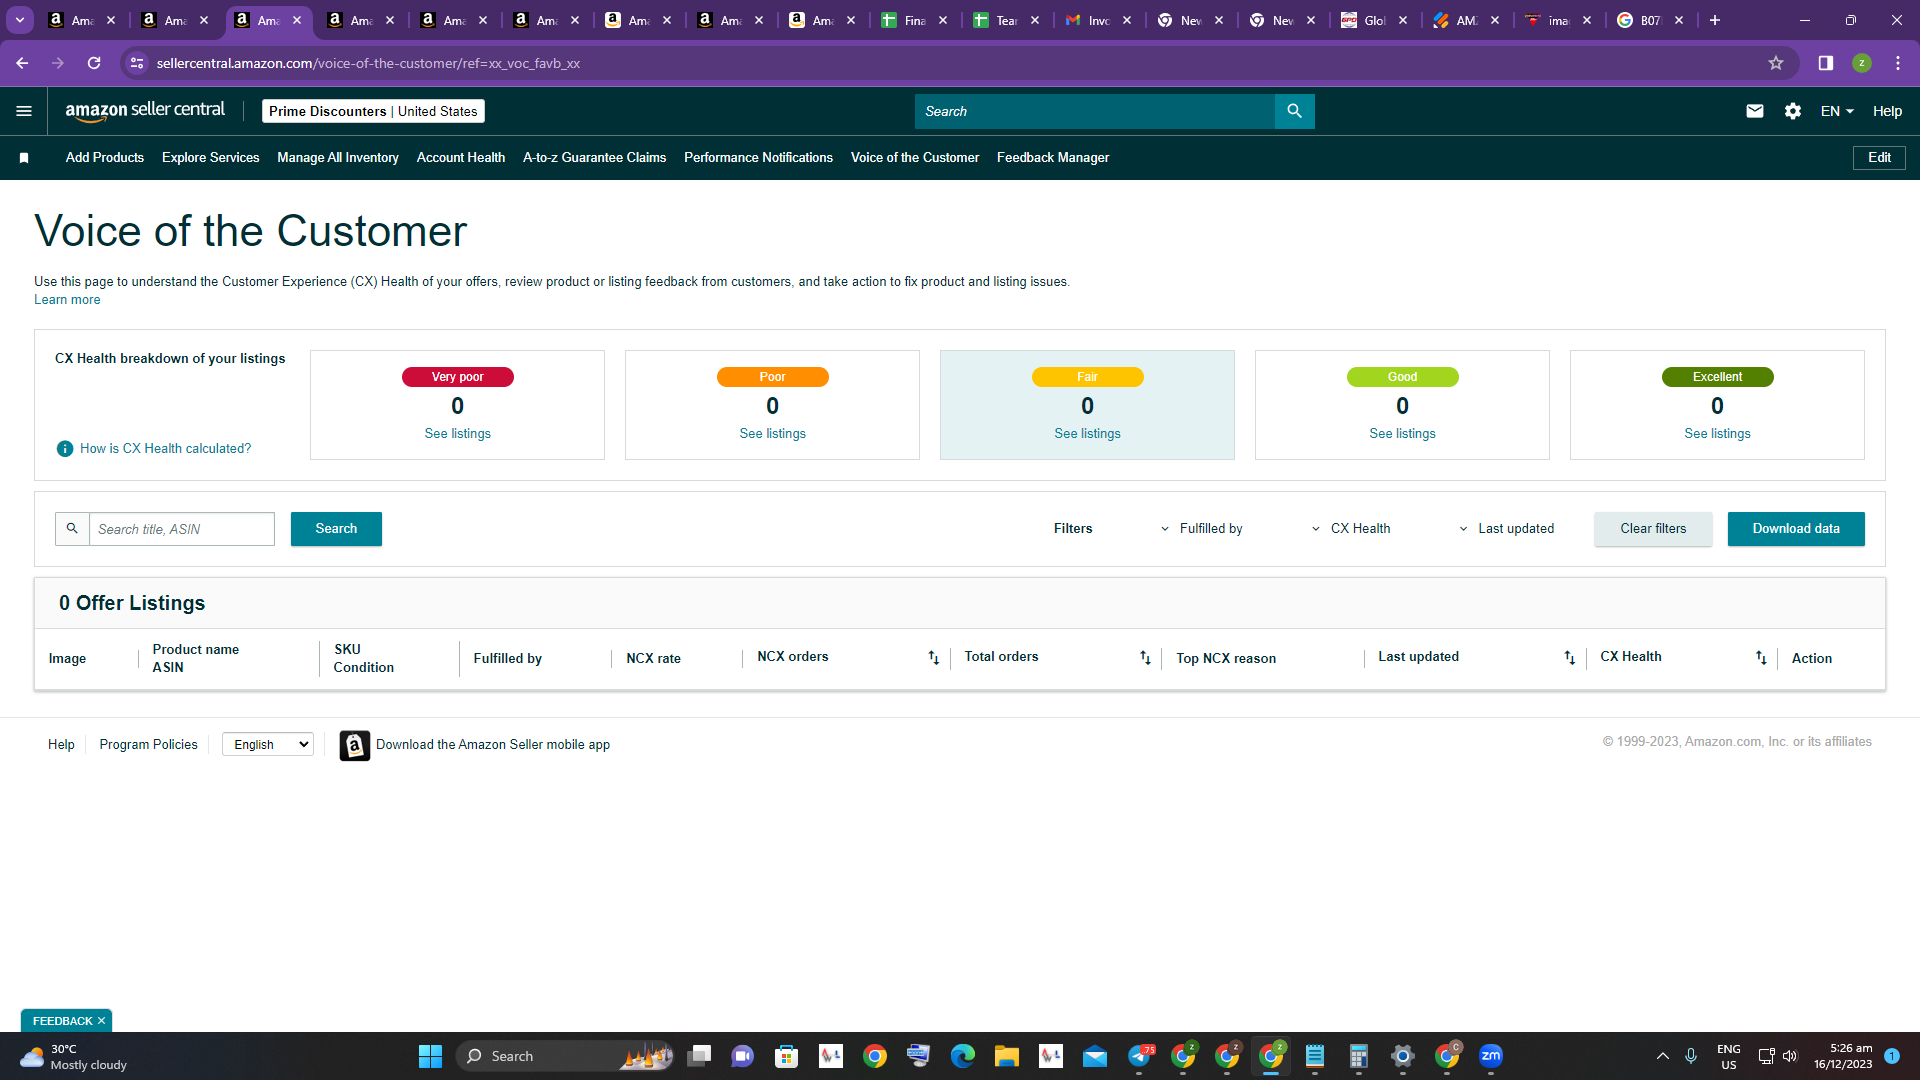The width and height of the screenshot is (1920, 1080).
Task: See listings under Fair
Action: tap(1088, 434)
